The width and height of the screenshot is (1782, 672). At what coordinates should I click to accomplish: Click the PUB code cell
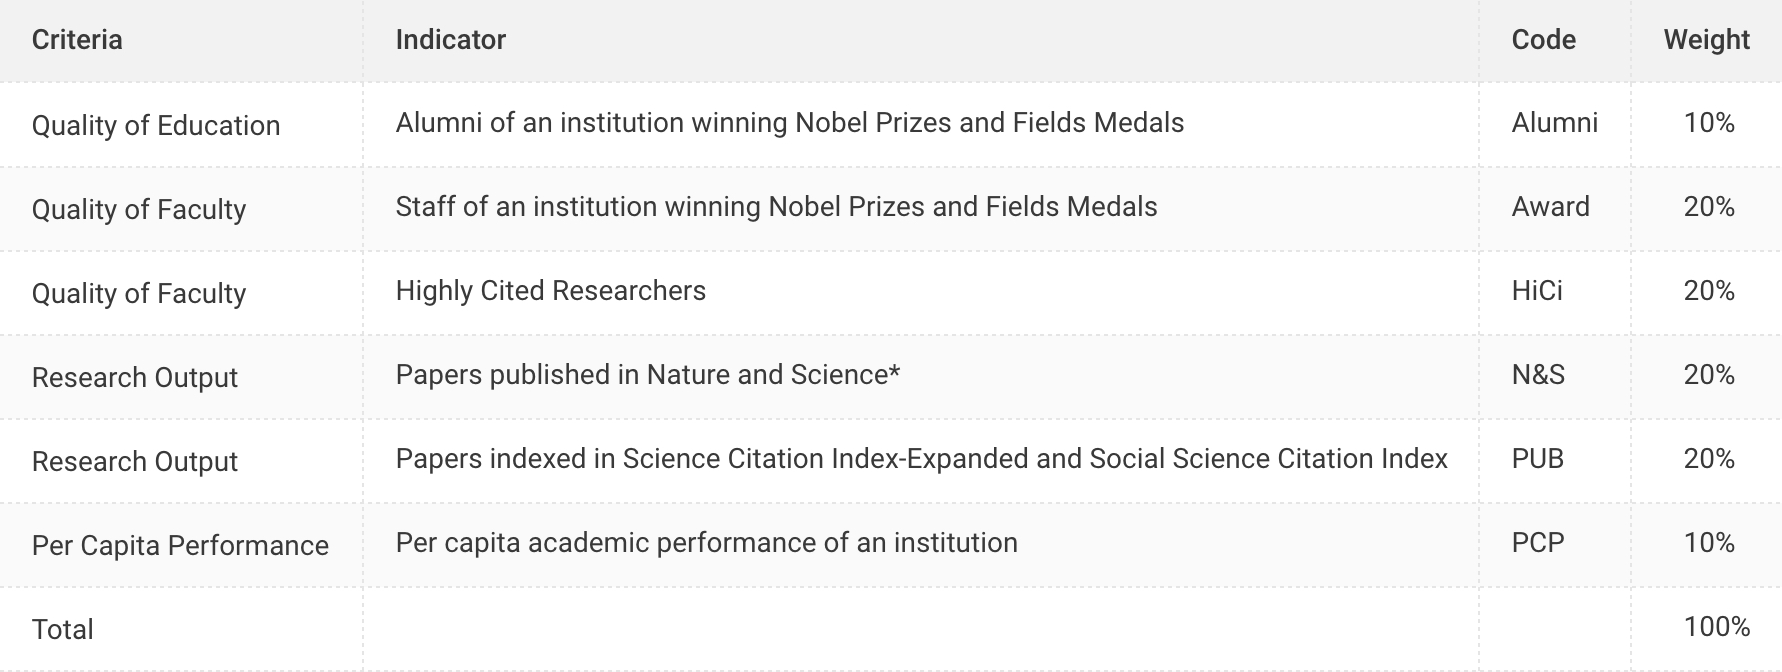1537,459
